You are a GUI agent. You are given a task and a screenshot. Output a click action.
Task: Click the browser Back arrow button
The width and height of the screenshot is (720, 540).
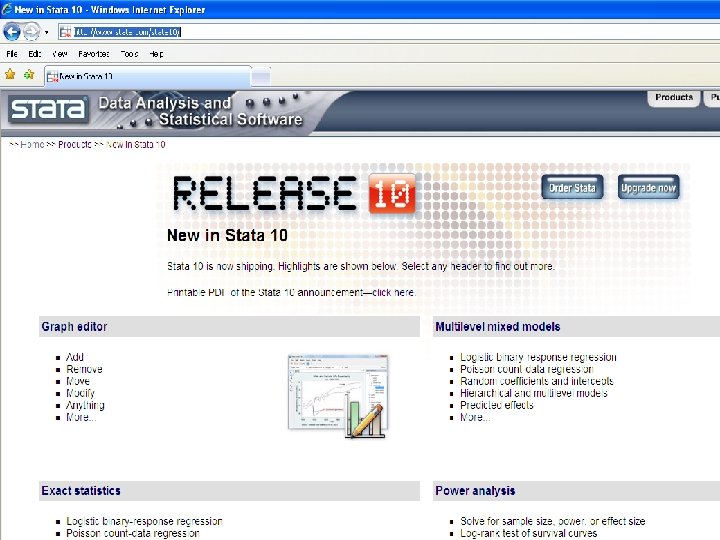[12, 32]
